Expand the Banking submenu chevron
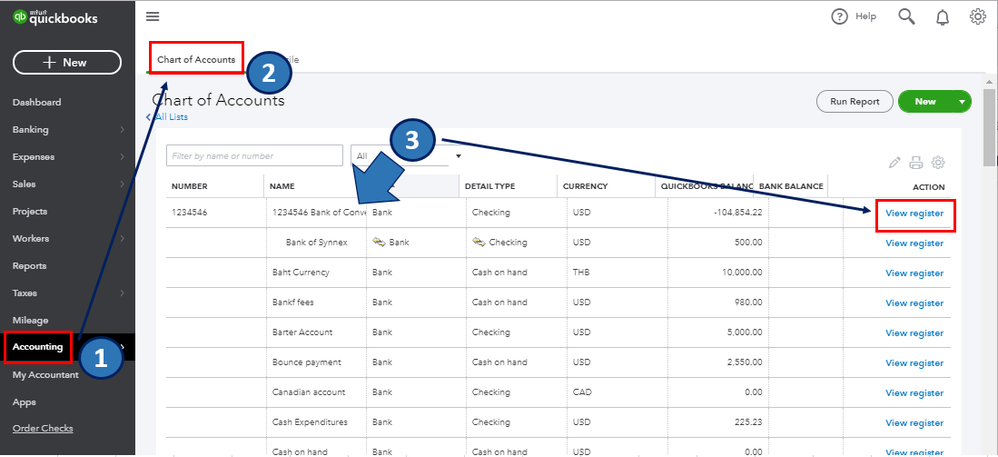Image resolution: width=998 pixels, height=457 pixels. 122,130
